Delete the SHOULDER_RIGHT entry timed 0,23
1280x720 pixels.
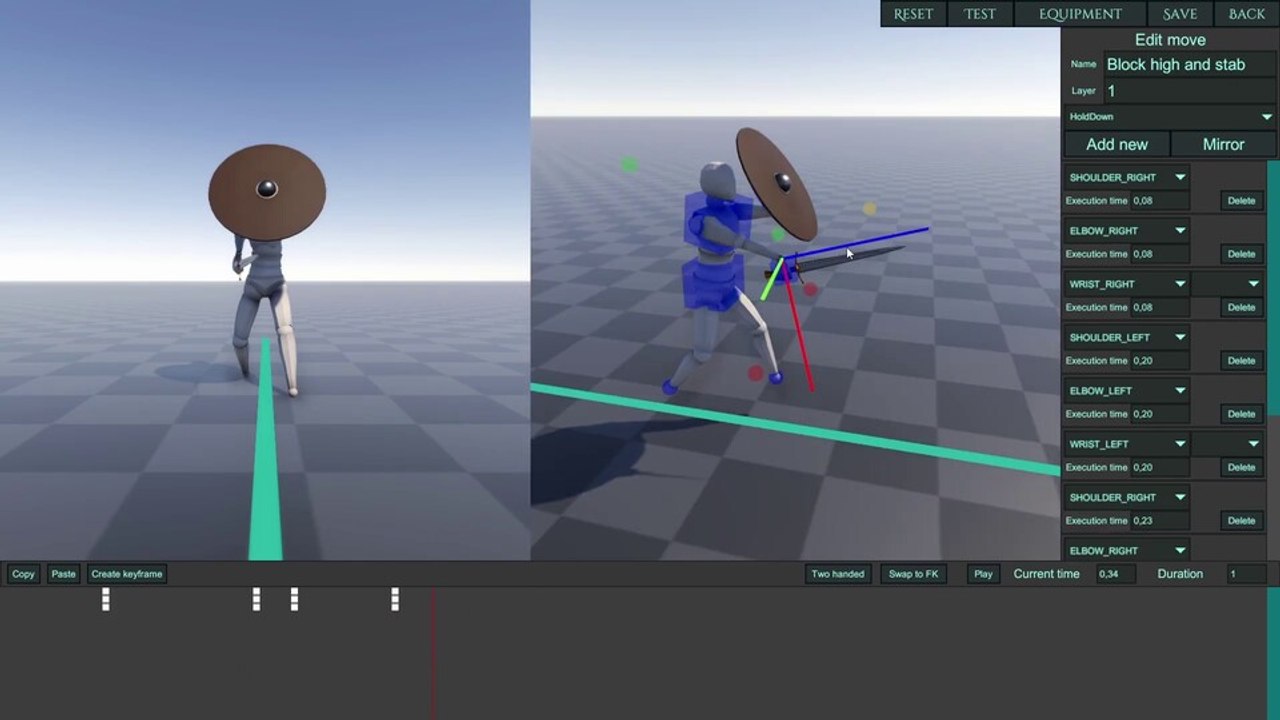click(x=1241, y=520)
